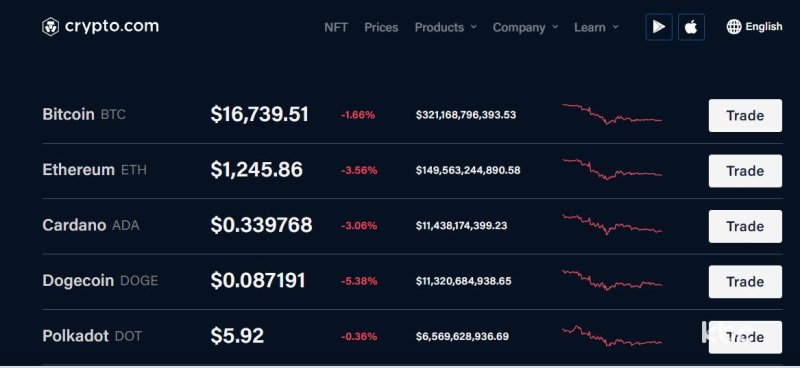Expand the Company dropdown menu
This screenshot has width=800, height=368.
[525, 27]
